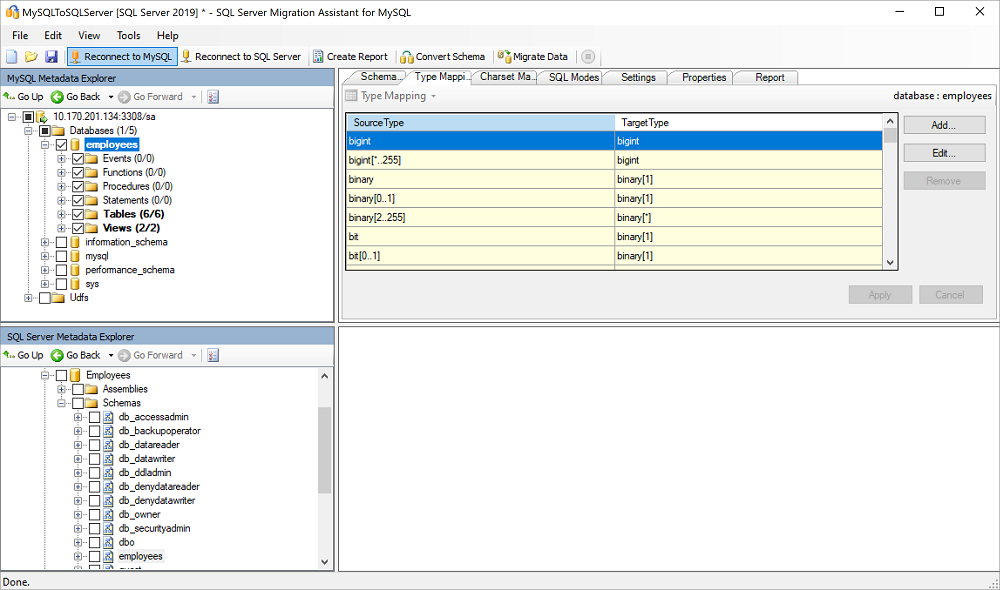Screen dimensions: 1000x590
Task: Check the db_owner schema checkbox
Action: click(92, 514)
